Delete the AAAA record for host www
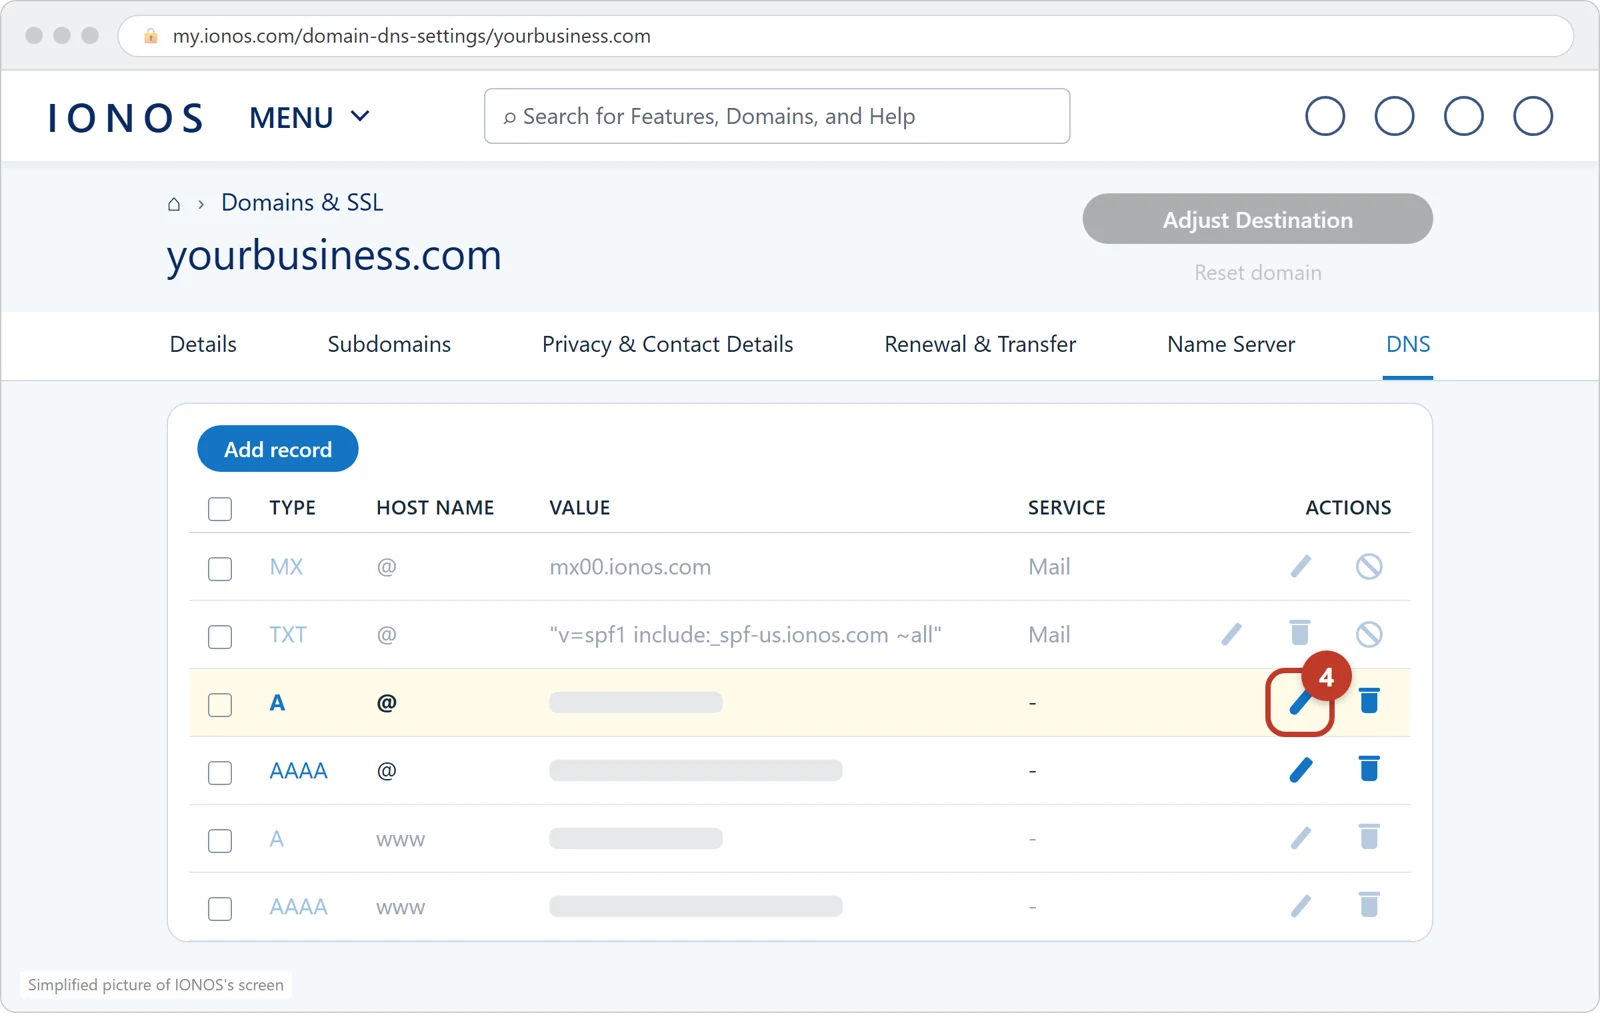Screen dimensions: 1600x1013 1369,904
